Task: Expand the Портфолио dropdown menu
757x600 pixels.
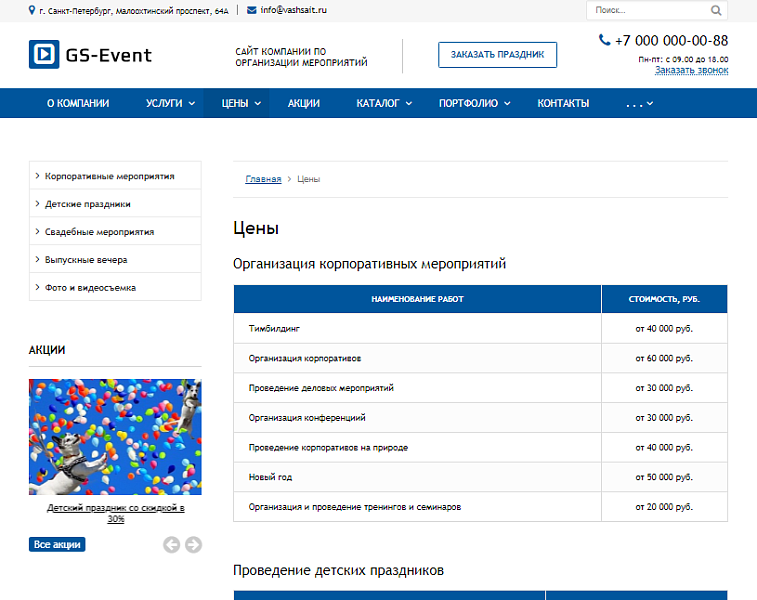Action: point(474,103)
